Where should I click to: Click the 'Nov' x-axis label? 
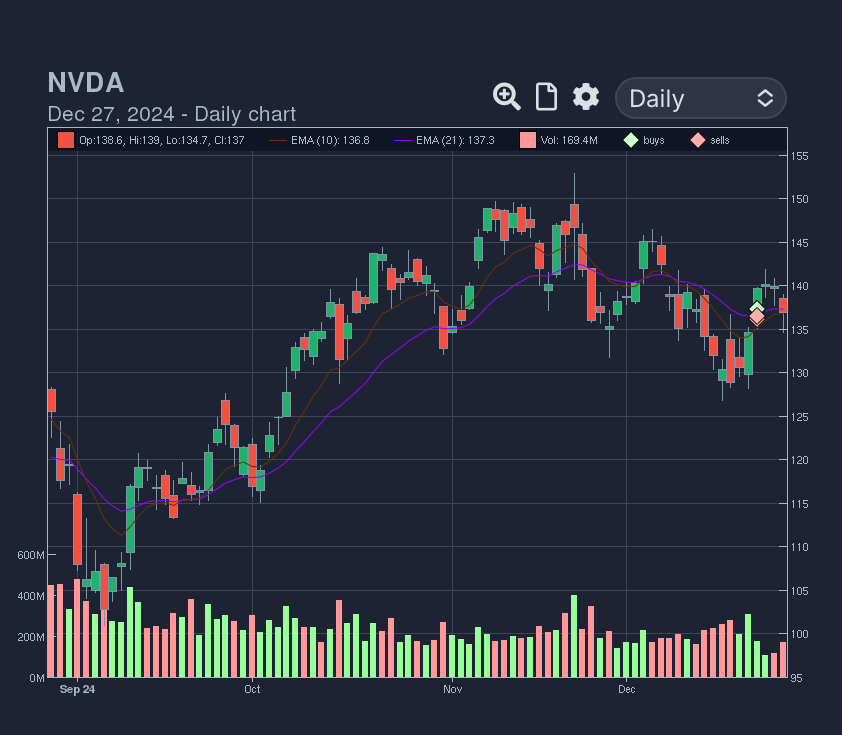(x=453, y=689)
